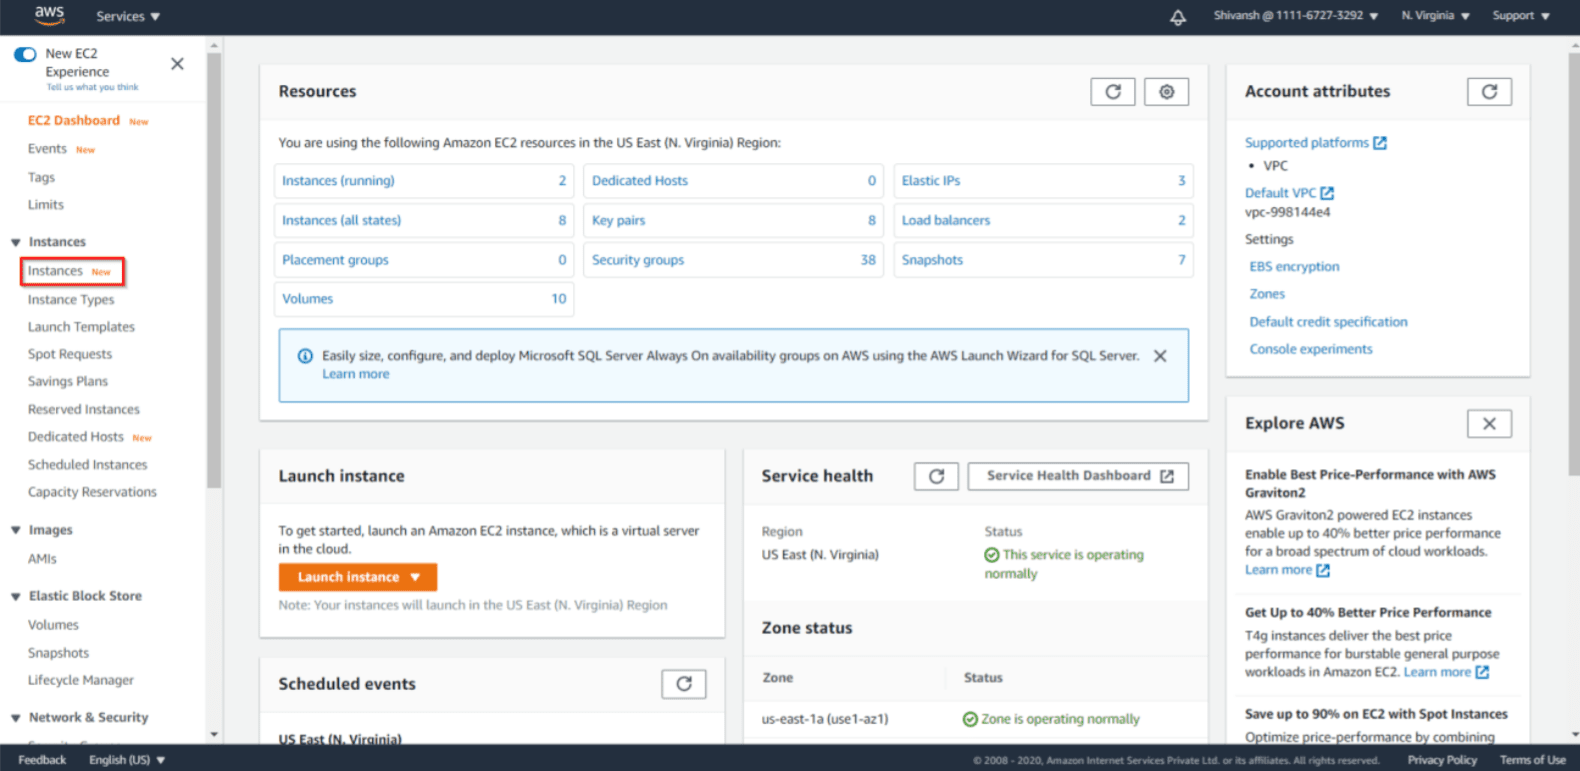Refresh the Service health section
1580x771 pixels.
click(936, 476)
